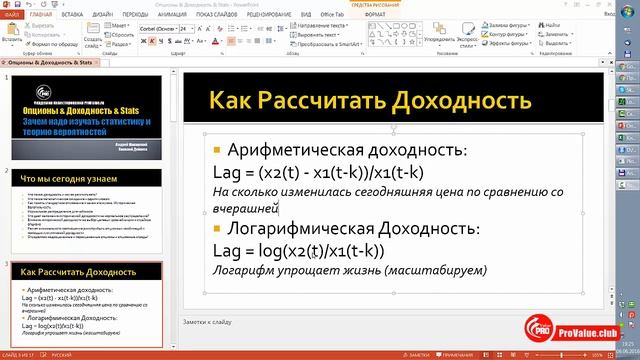Toggle italic (К) formatting
Image resolution: width=640 pixels, height=360 pixels.
tap(152, 41)
